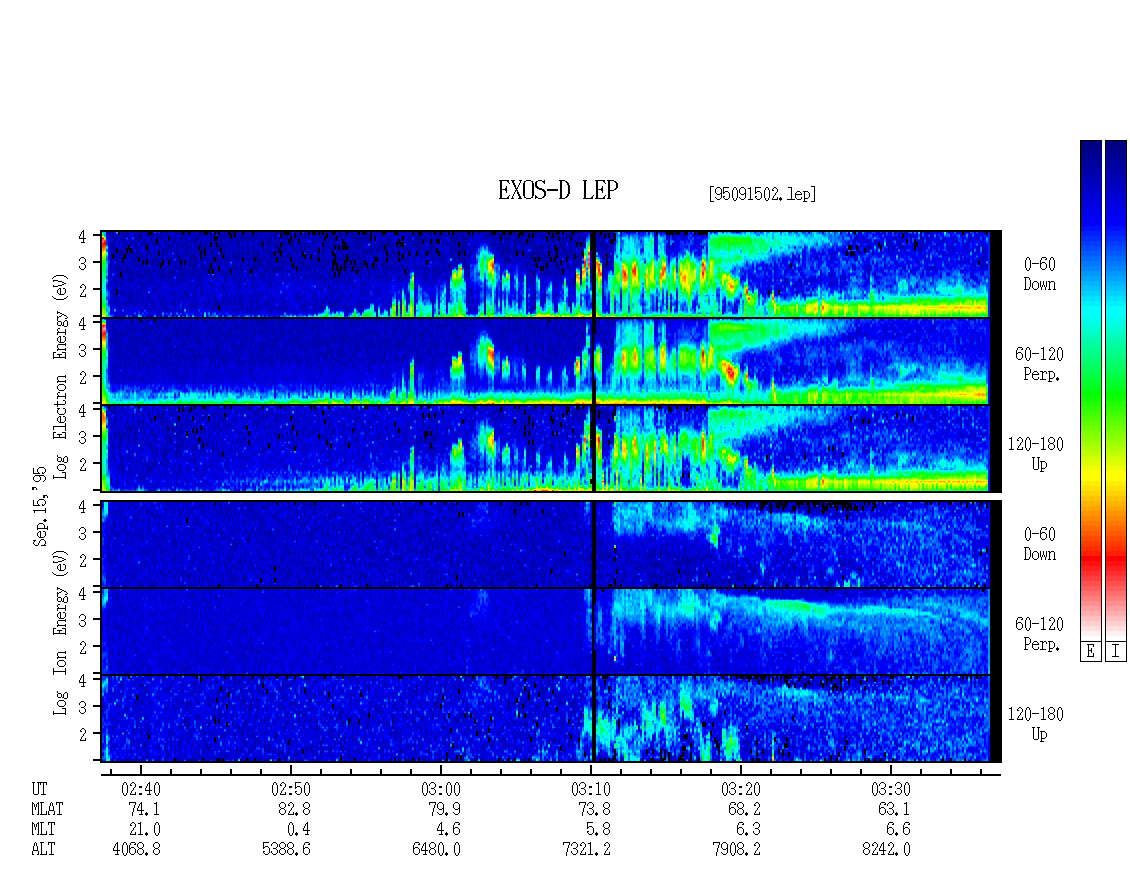Click the UT row label
1130x875 pixels.
pos(39,789)
